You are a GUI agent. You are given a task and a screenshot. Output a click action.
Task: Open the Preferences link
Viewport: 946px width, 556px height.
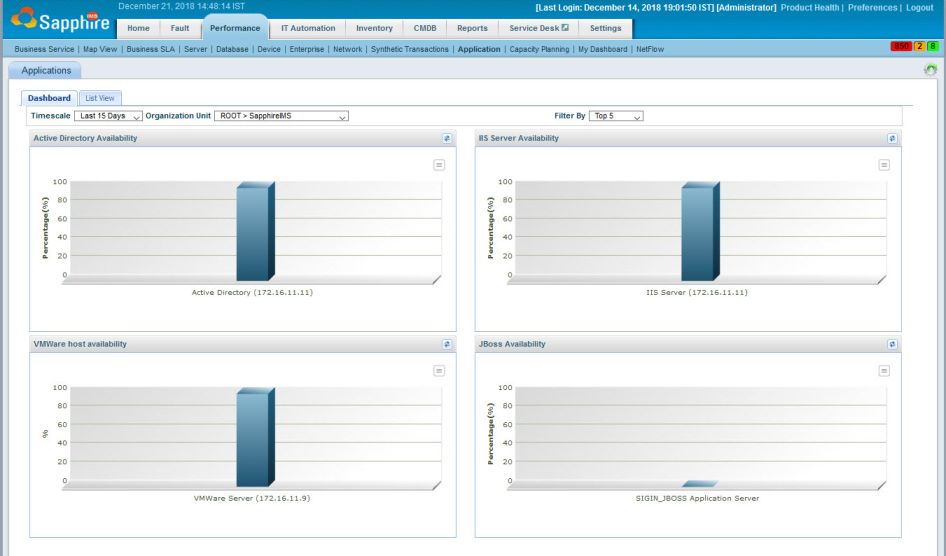(872, 8)
